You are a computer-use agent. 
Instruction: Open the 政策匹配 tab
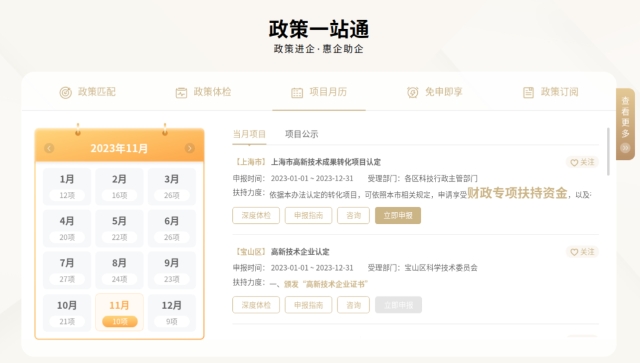[88, 92]
